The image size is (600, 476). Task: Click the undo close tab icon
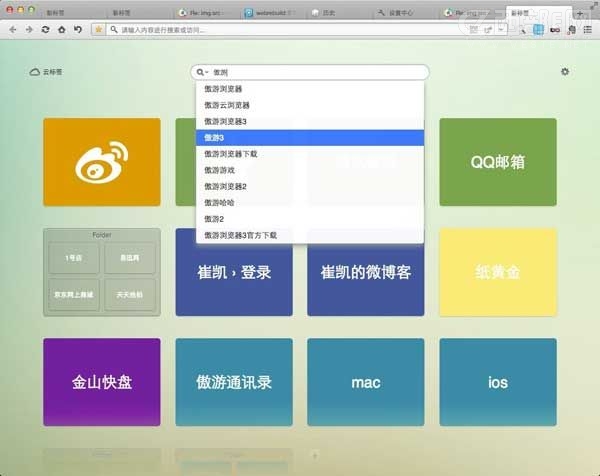[x=78, y=30]
